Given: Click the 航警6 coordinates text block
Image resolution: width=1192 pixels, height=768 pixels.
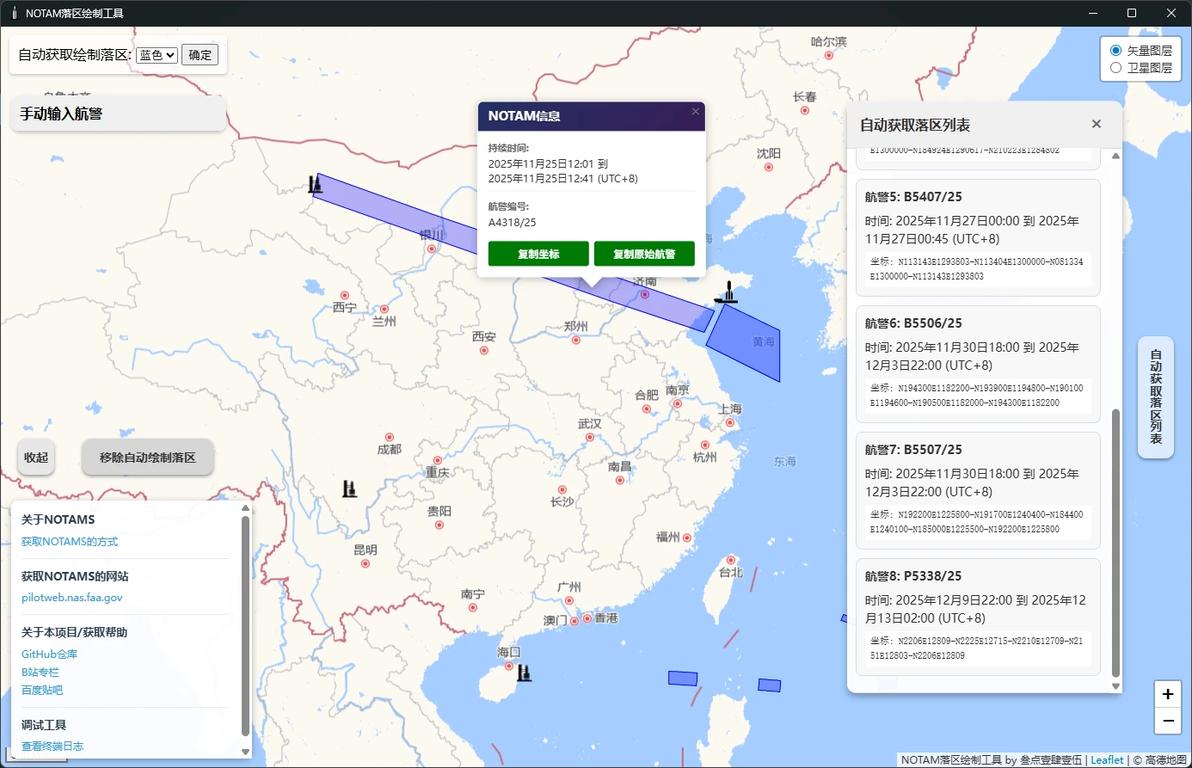Looking at the screenshot, I should (x=978, y=395).
